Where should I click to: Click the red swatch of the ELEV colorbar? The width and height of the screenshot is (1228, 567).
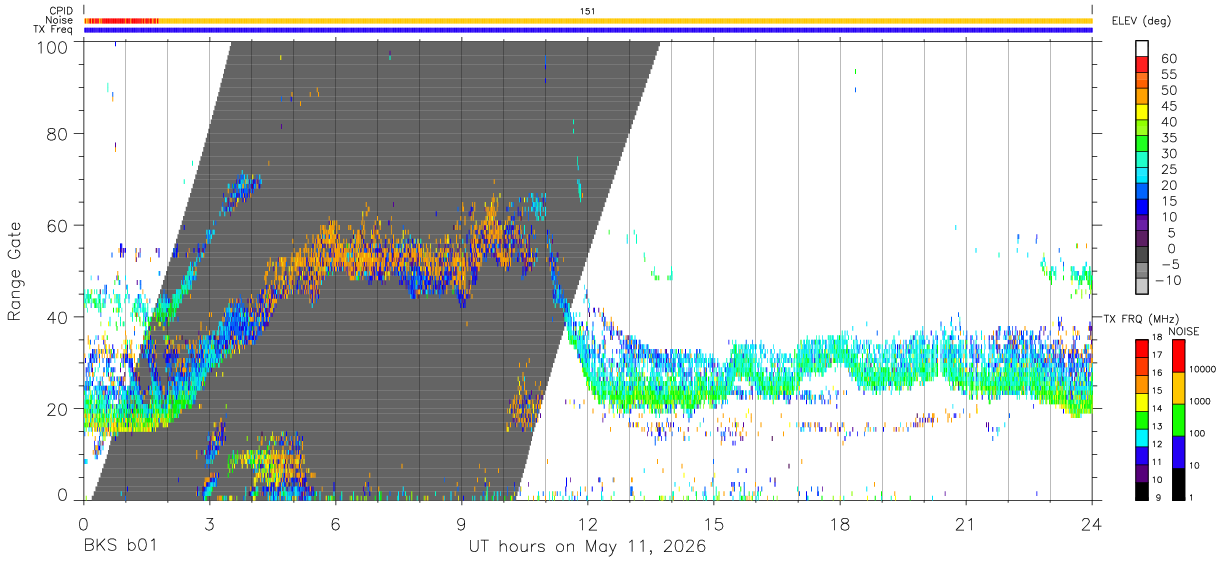coord(1143,65)
